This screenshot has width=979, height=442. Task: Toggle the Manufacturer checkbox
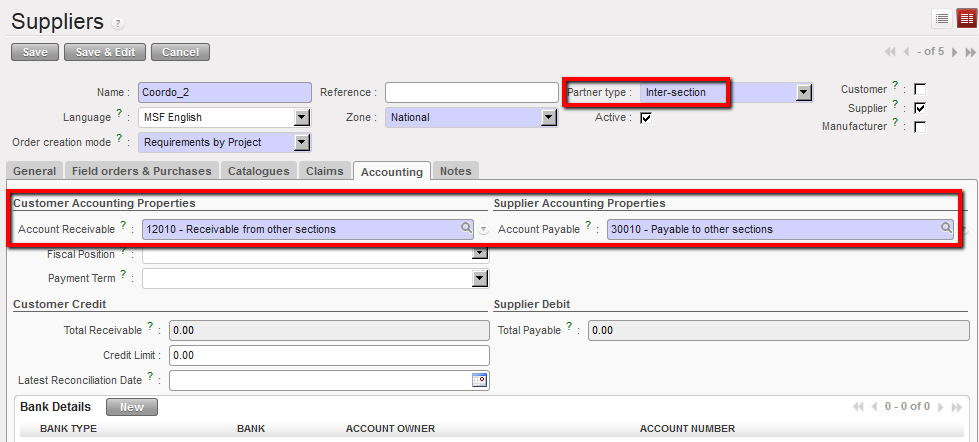click(x=919, y=127)
